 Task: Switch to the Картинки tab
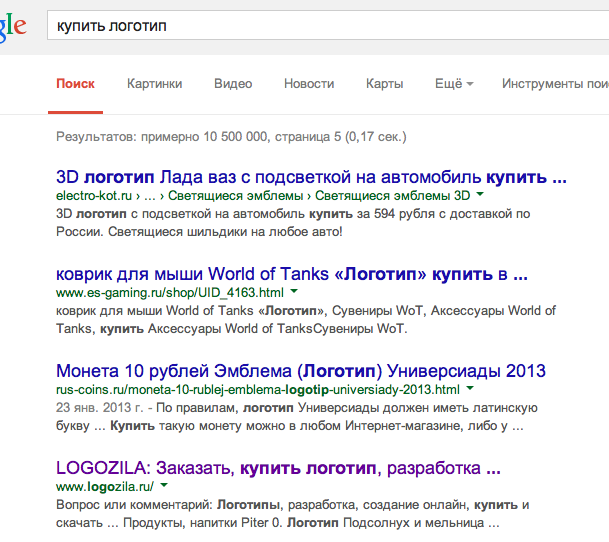(x=154, y=84)
